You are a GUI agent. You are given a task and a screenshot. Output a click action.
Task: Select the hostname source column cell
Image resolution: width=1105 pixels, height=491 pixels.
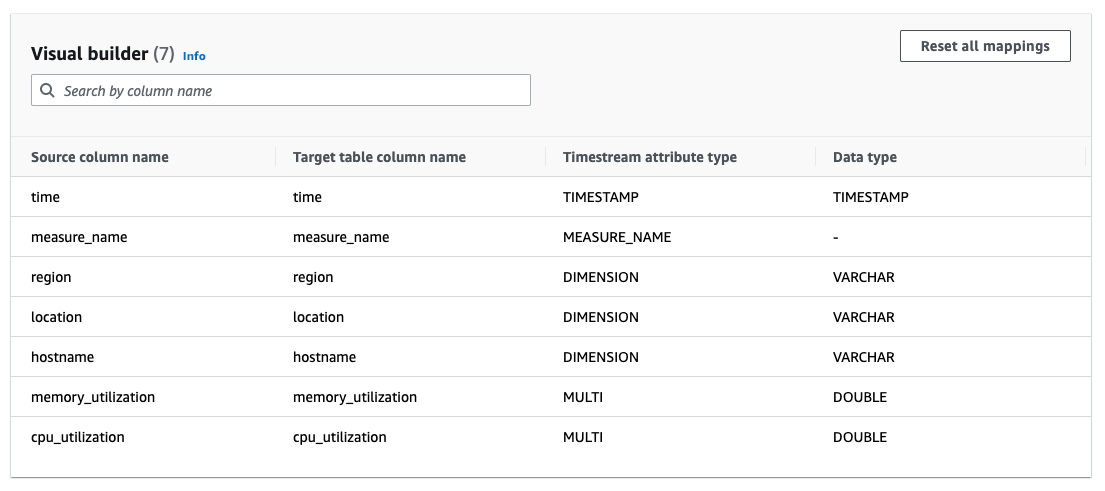click(x=62, y=357)
